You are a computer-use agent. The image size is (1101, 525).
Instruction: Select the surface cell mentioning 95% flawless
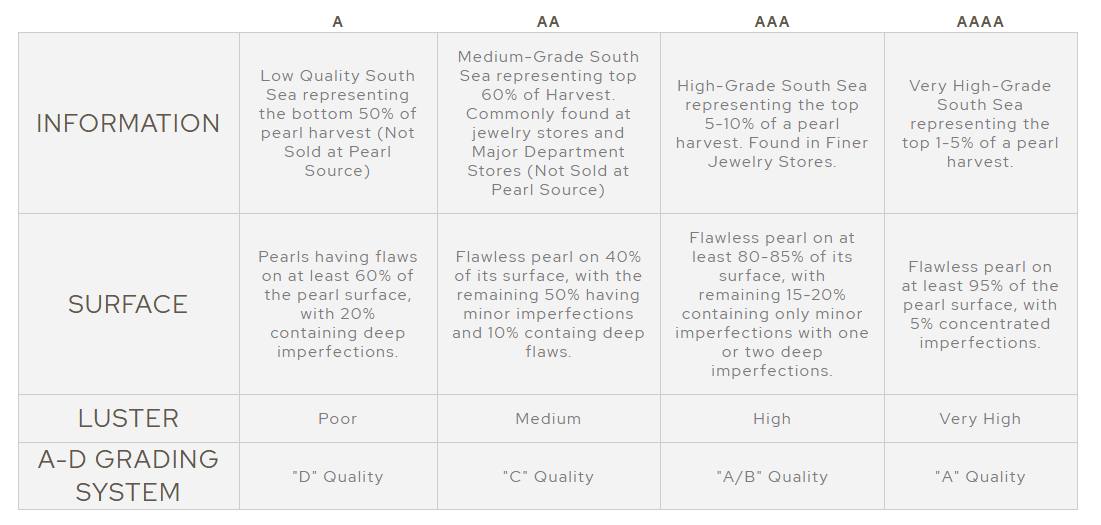(980, 305)
